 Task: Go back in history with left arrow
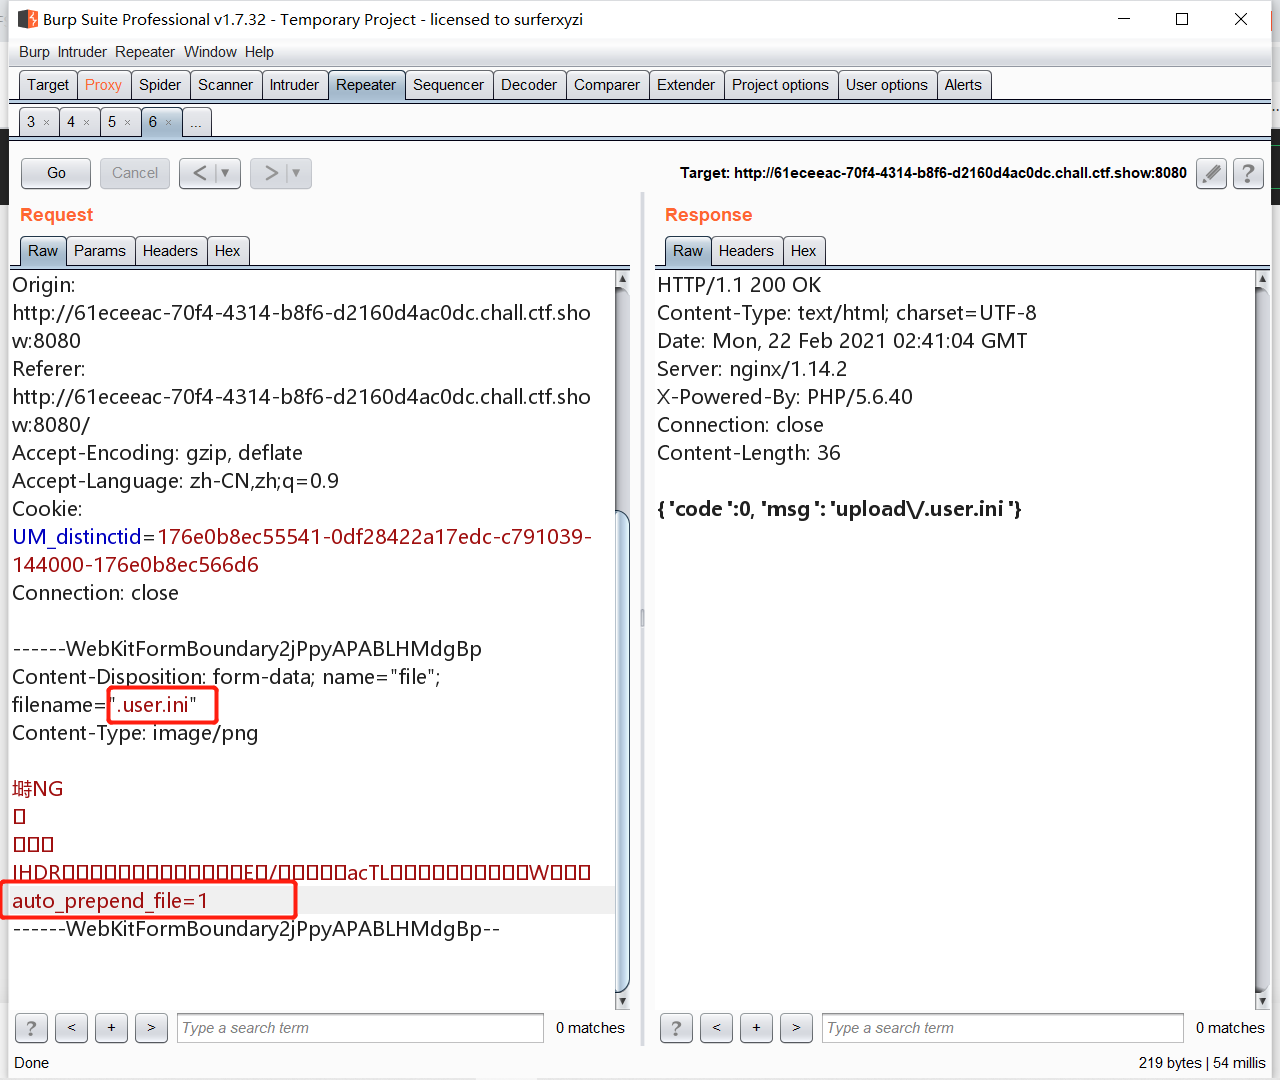coord(199,173)
